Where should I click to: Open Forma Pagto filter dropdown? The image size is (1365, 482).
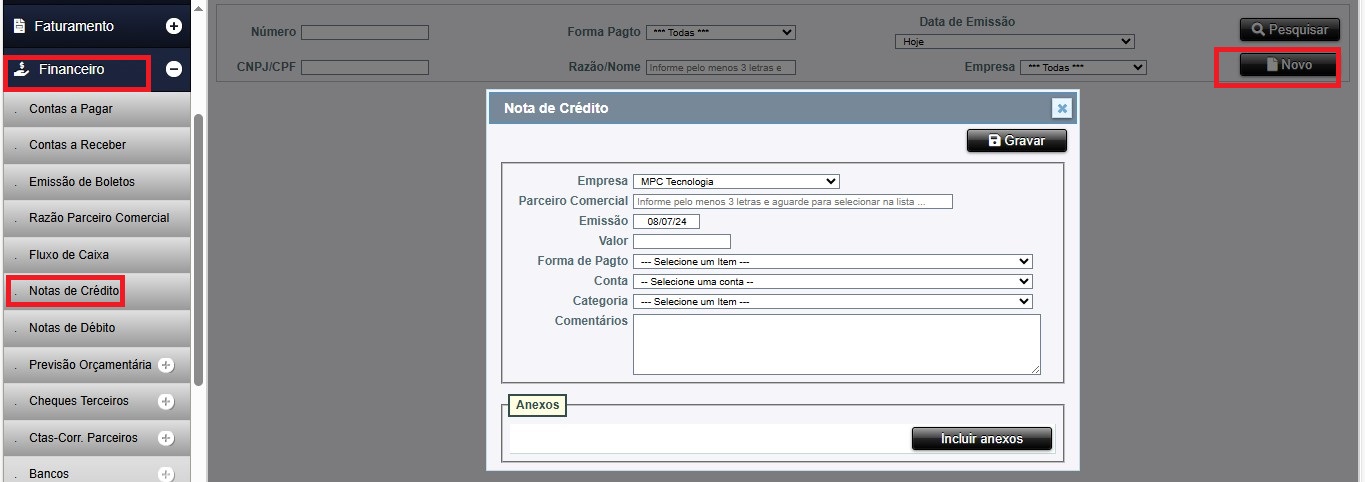pos(721,32)
